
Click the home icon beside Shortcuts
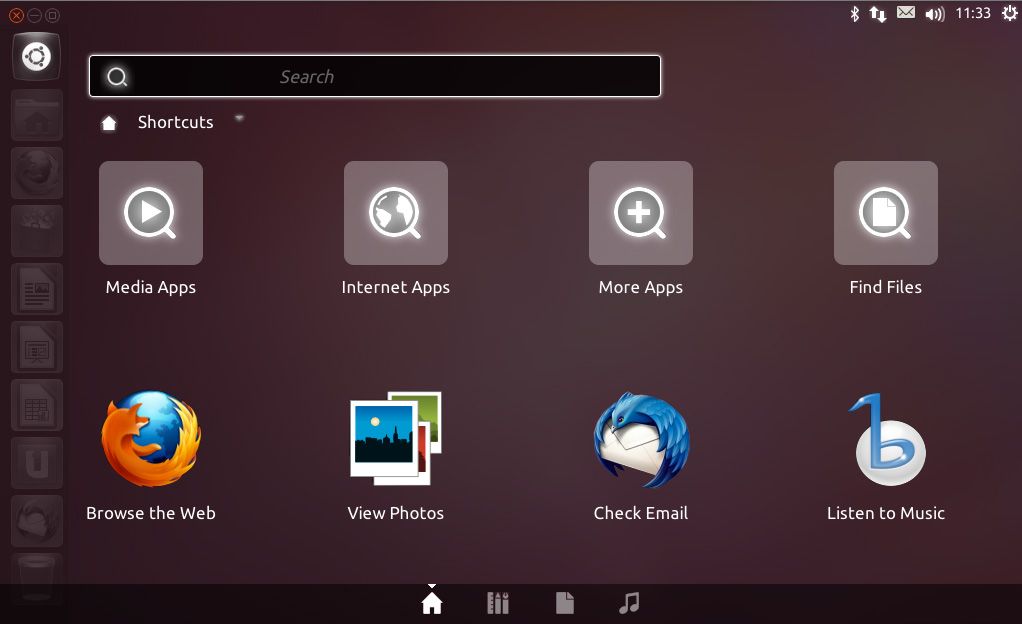pos(109,123)
